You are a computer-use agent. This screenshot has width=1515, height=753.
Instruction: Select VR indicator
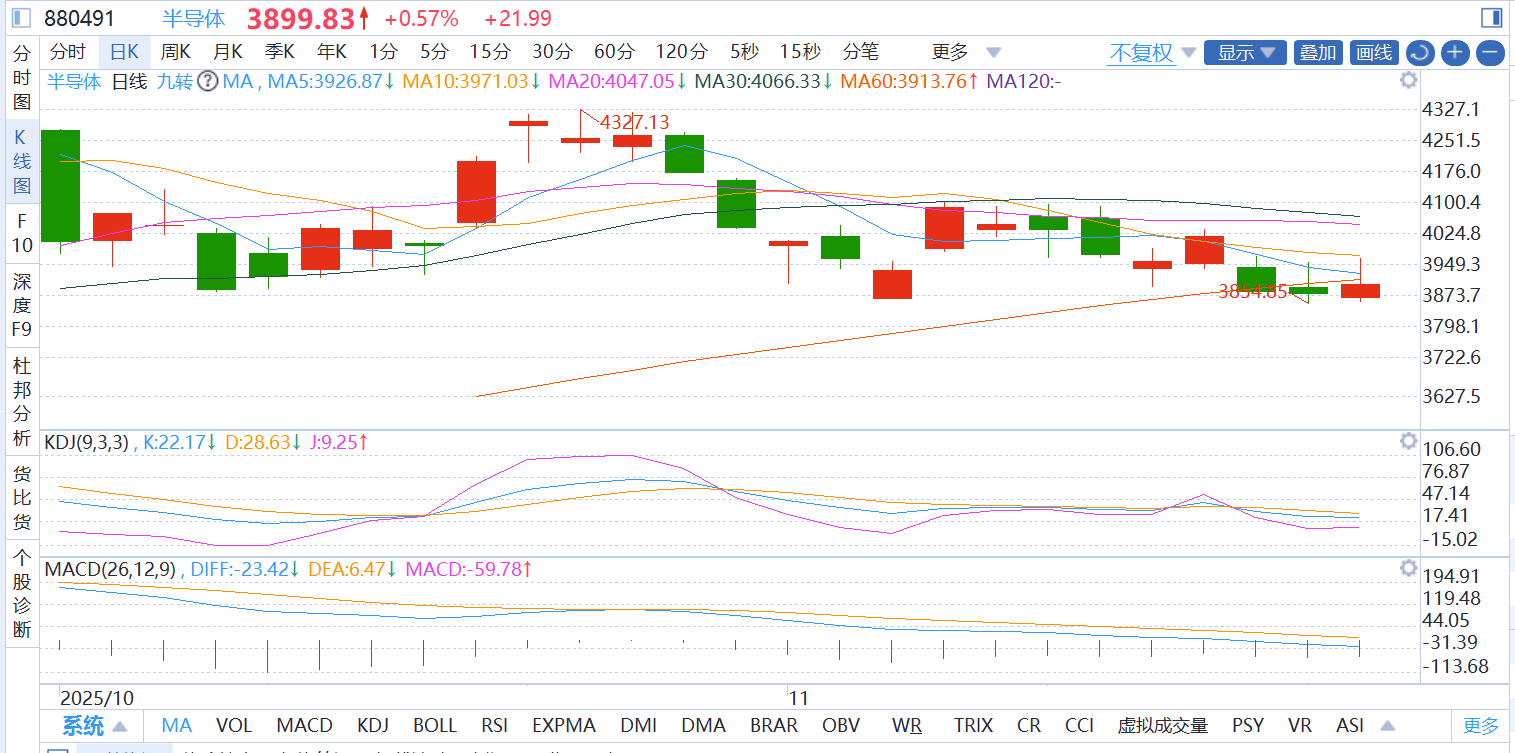[1300, 726]
